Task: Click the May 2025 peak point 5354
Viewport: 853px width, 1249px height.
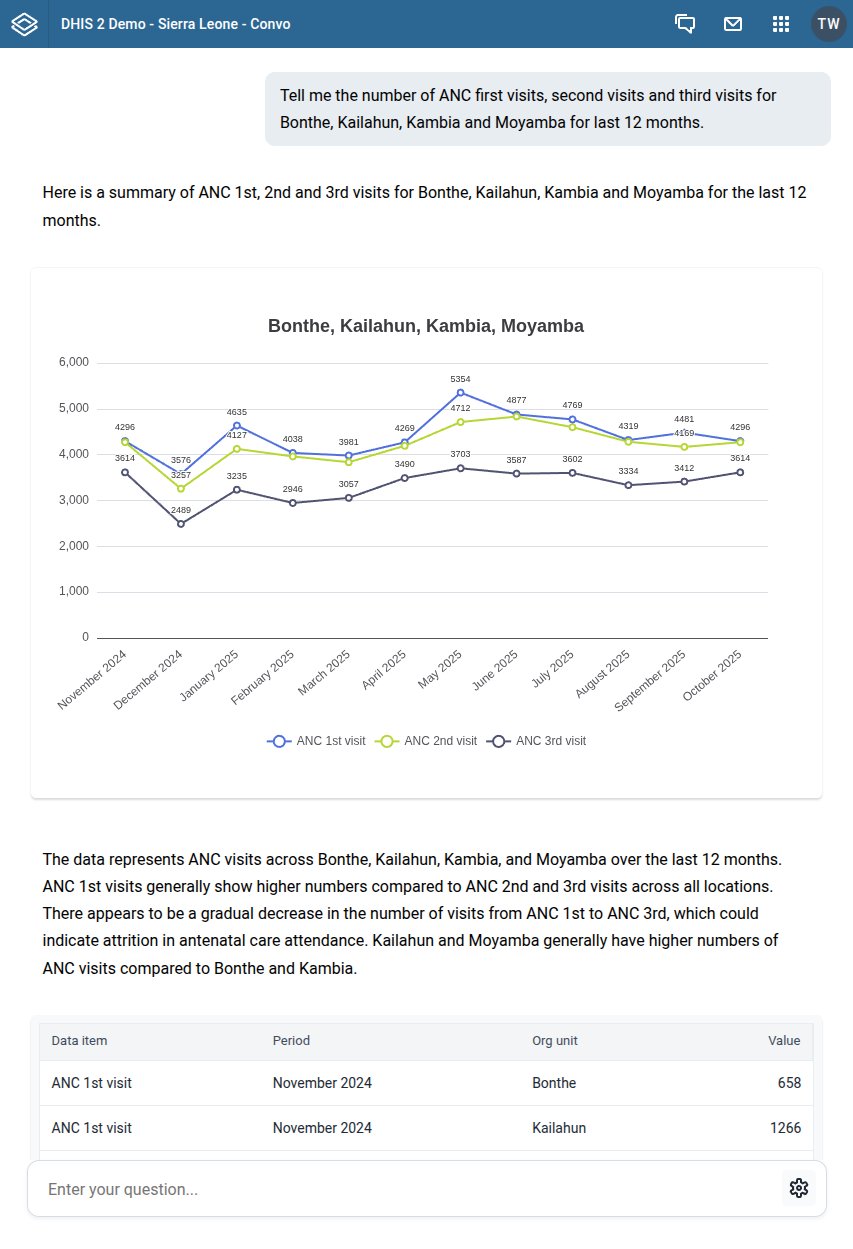Action: point(460,393)
